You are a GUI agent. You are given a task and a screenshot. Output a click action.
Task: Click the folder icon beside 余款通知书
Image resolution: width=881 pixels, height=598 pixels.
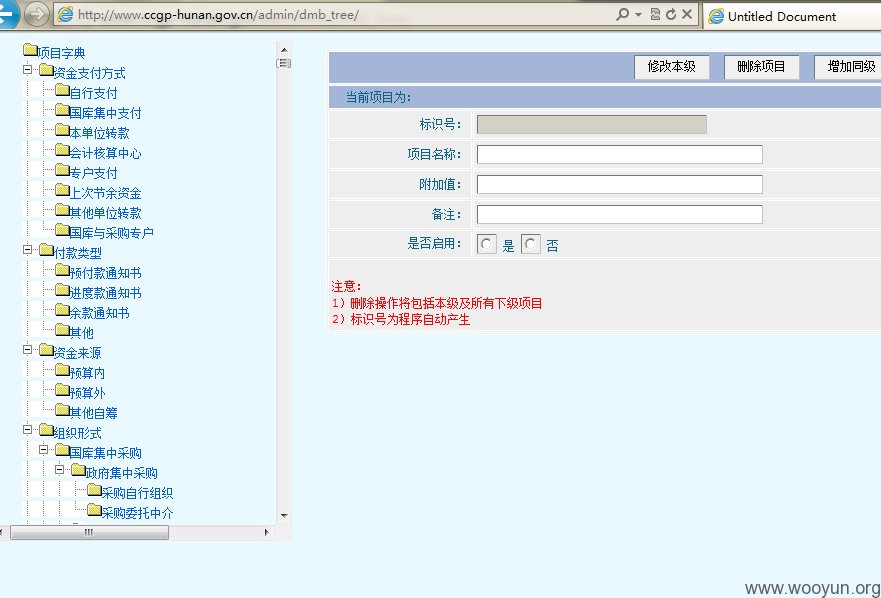pyautogui.click(x=62, y=310)
